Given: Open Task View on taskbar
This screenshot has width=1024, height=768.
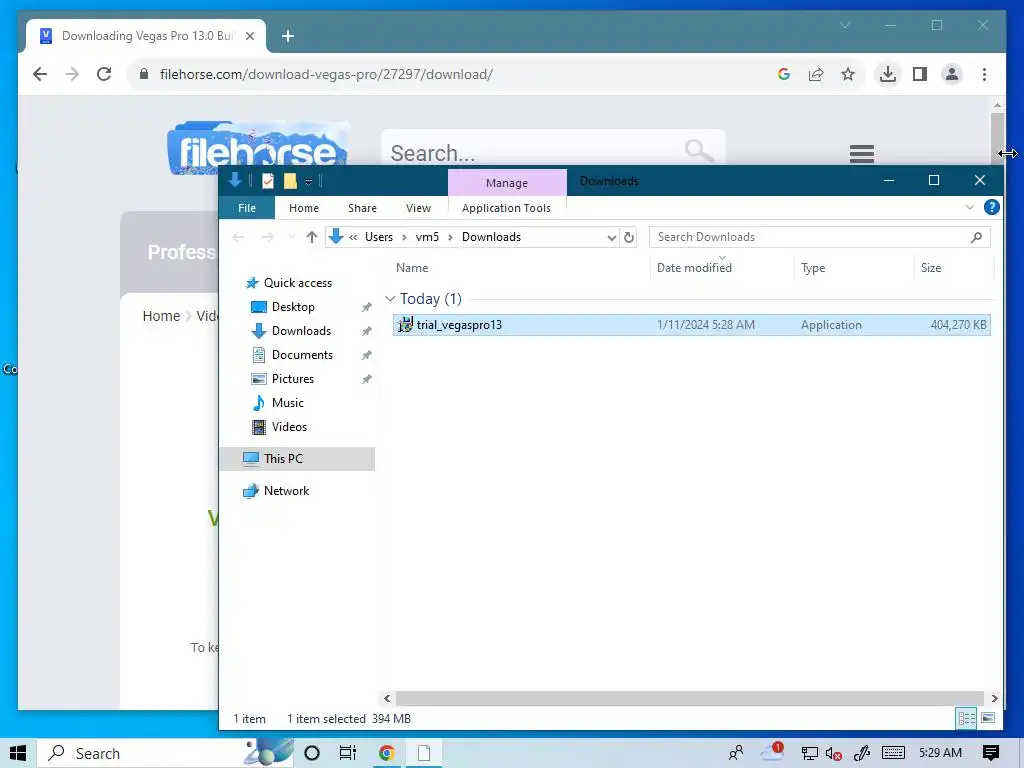Looking at the screenshot, I should (x=348, y=753).
